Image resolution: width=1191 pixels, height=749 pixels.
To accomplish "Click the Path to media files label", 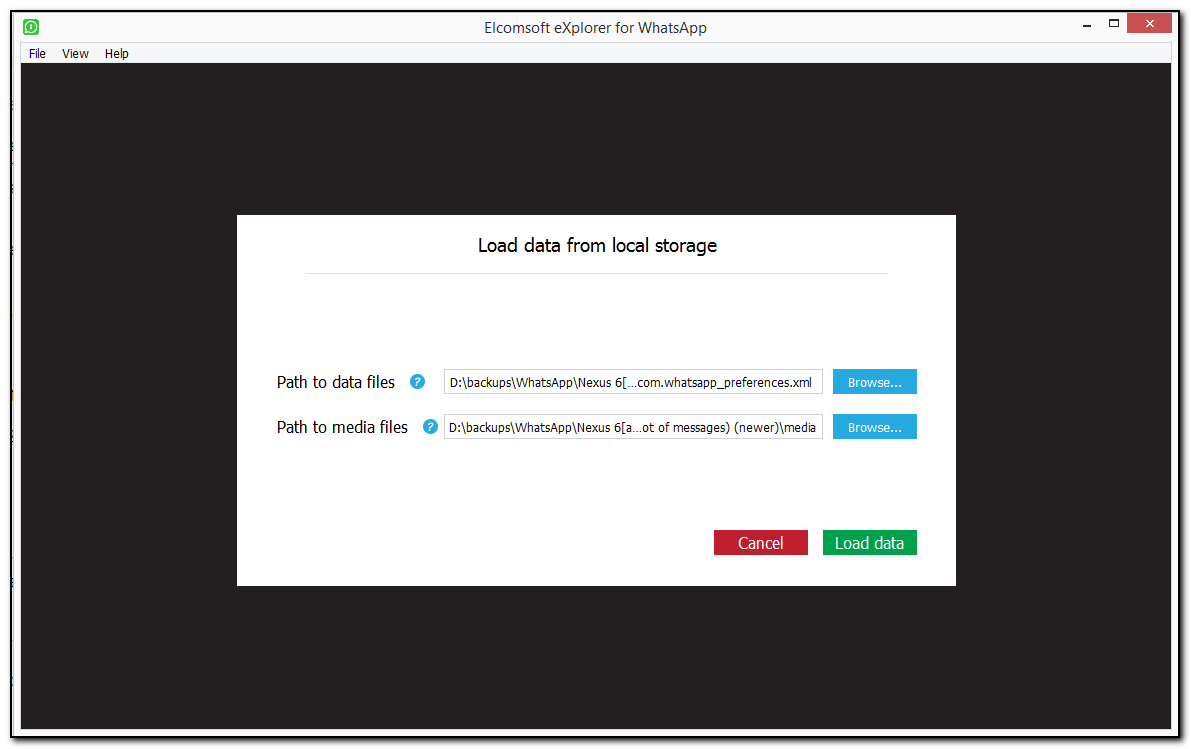I will (x=342, y=426).
